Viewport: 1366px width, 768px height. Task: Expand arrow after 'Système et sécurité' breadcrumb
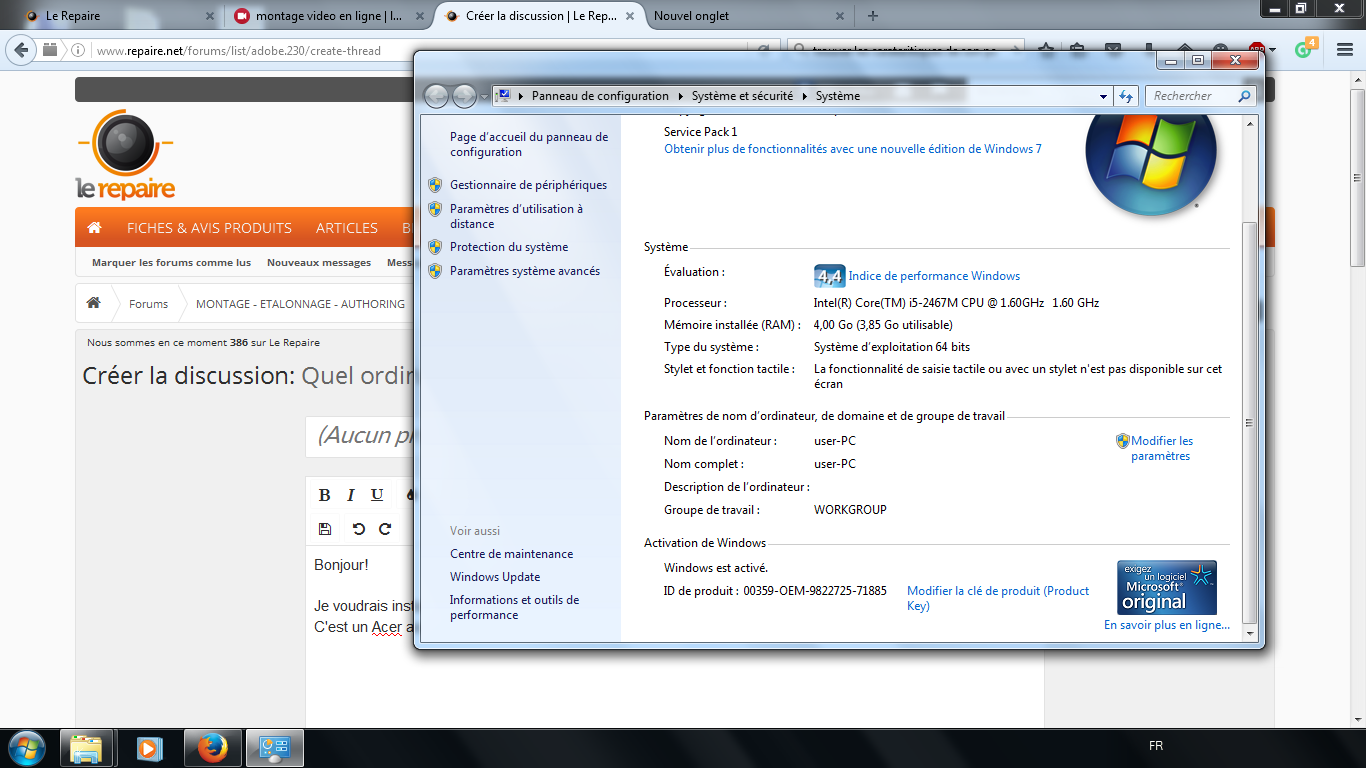805,96
